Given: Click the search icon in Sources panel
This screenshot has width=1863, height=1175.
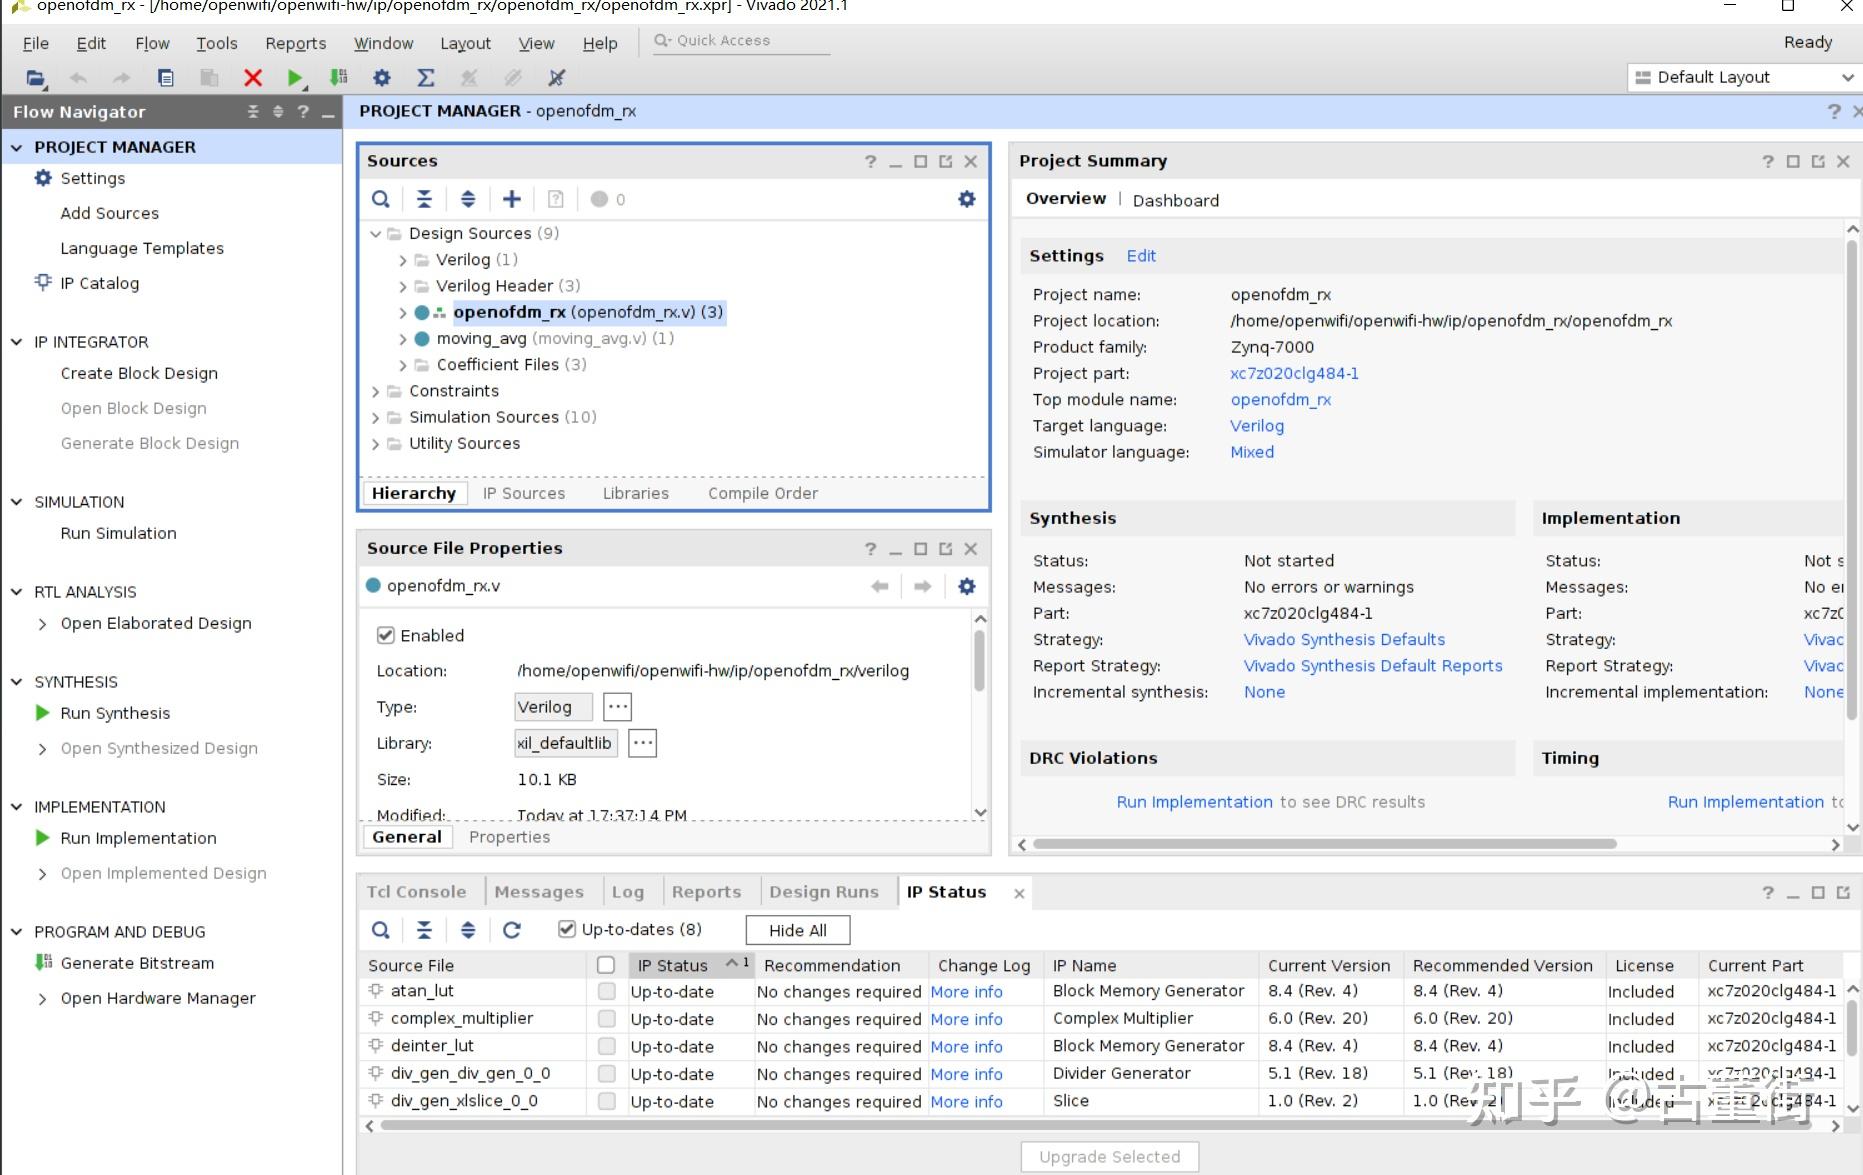Looking at the screenshot, I should [381, 199].
